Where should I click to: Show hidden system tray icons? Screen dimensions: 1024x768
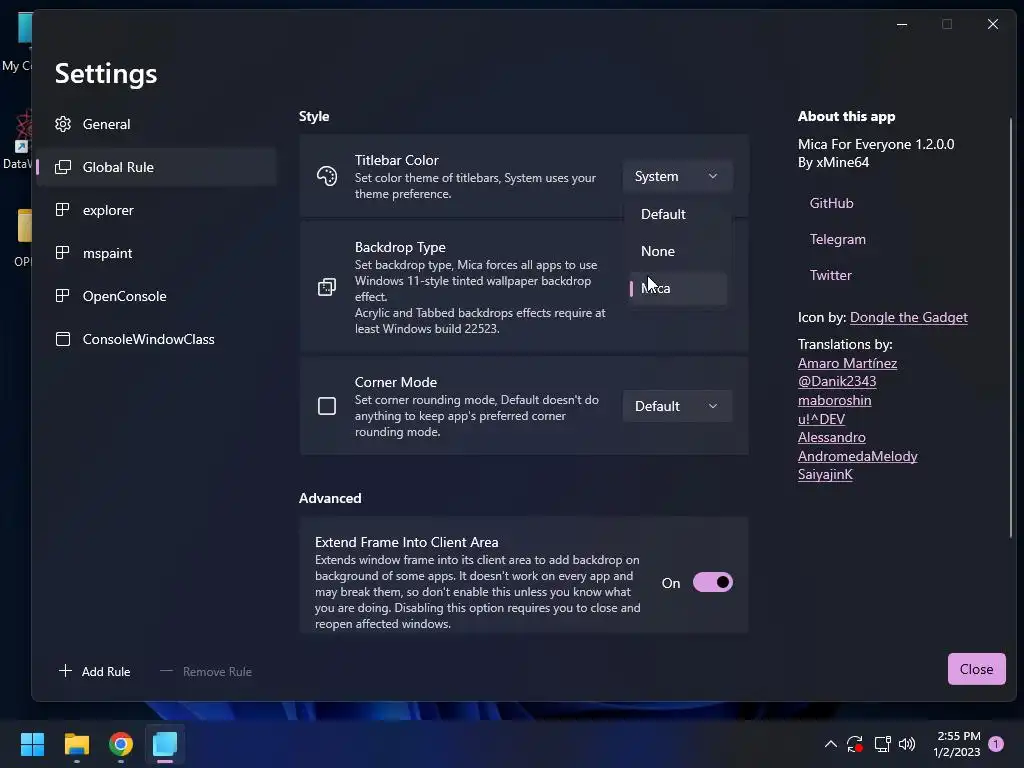pyautogui.click(x=831, y=744)
